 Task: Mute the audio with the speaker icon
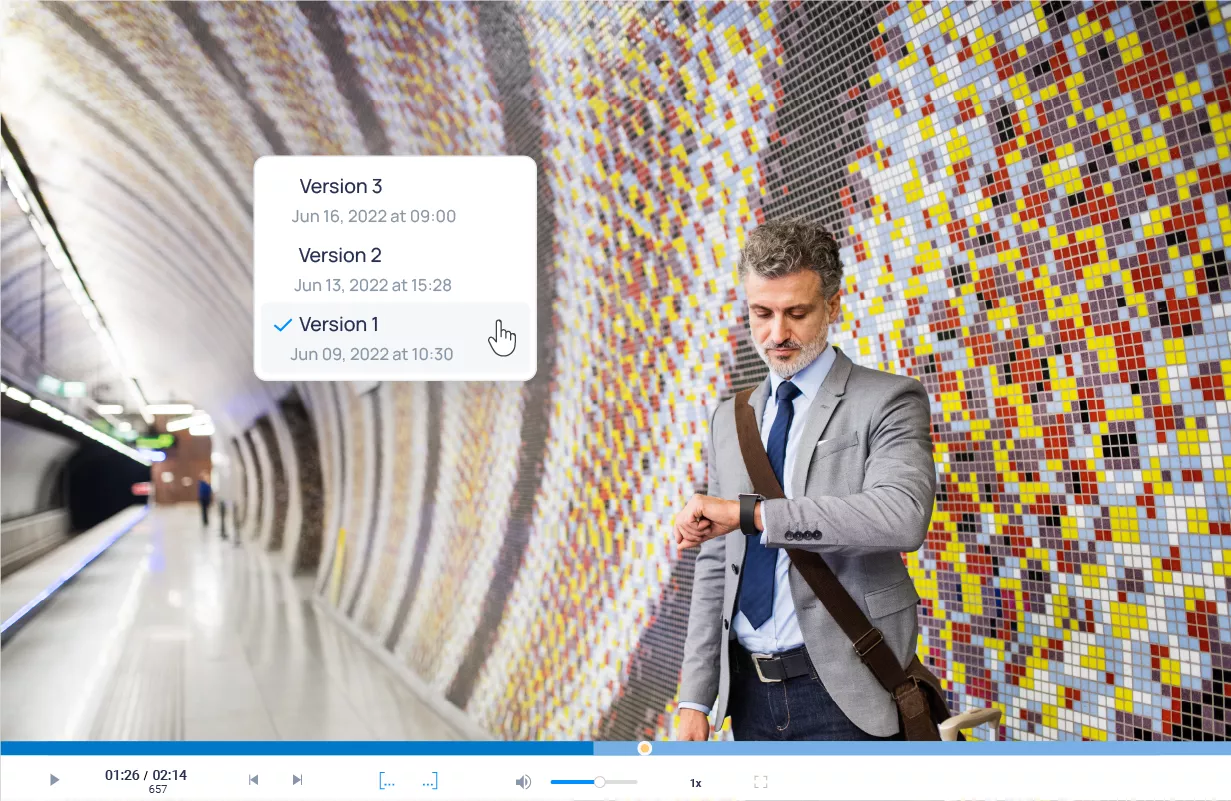(523, 782)
